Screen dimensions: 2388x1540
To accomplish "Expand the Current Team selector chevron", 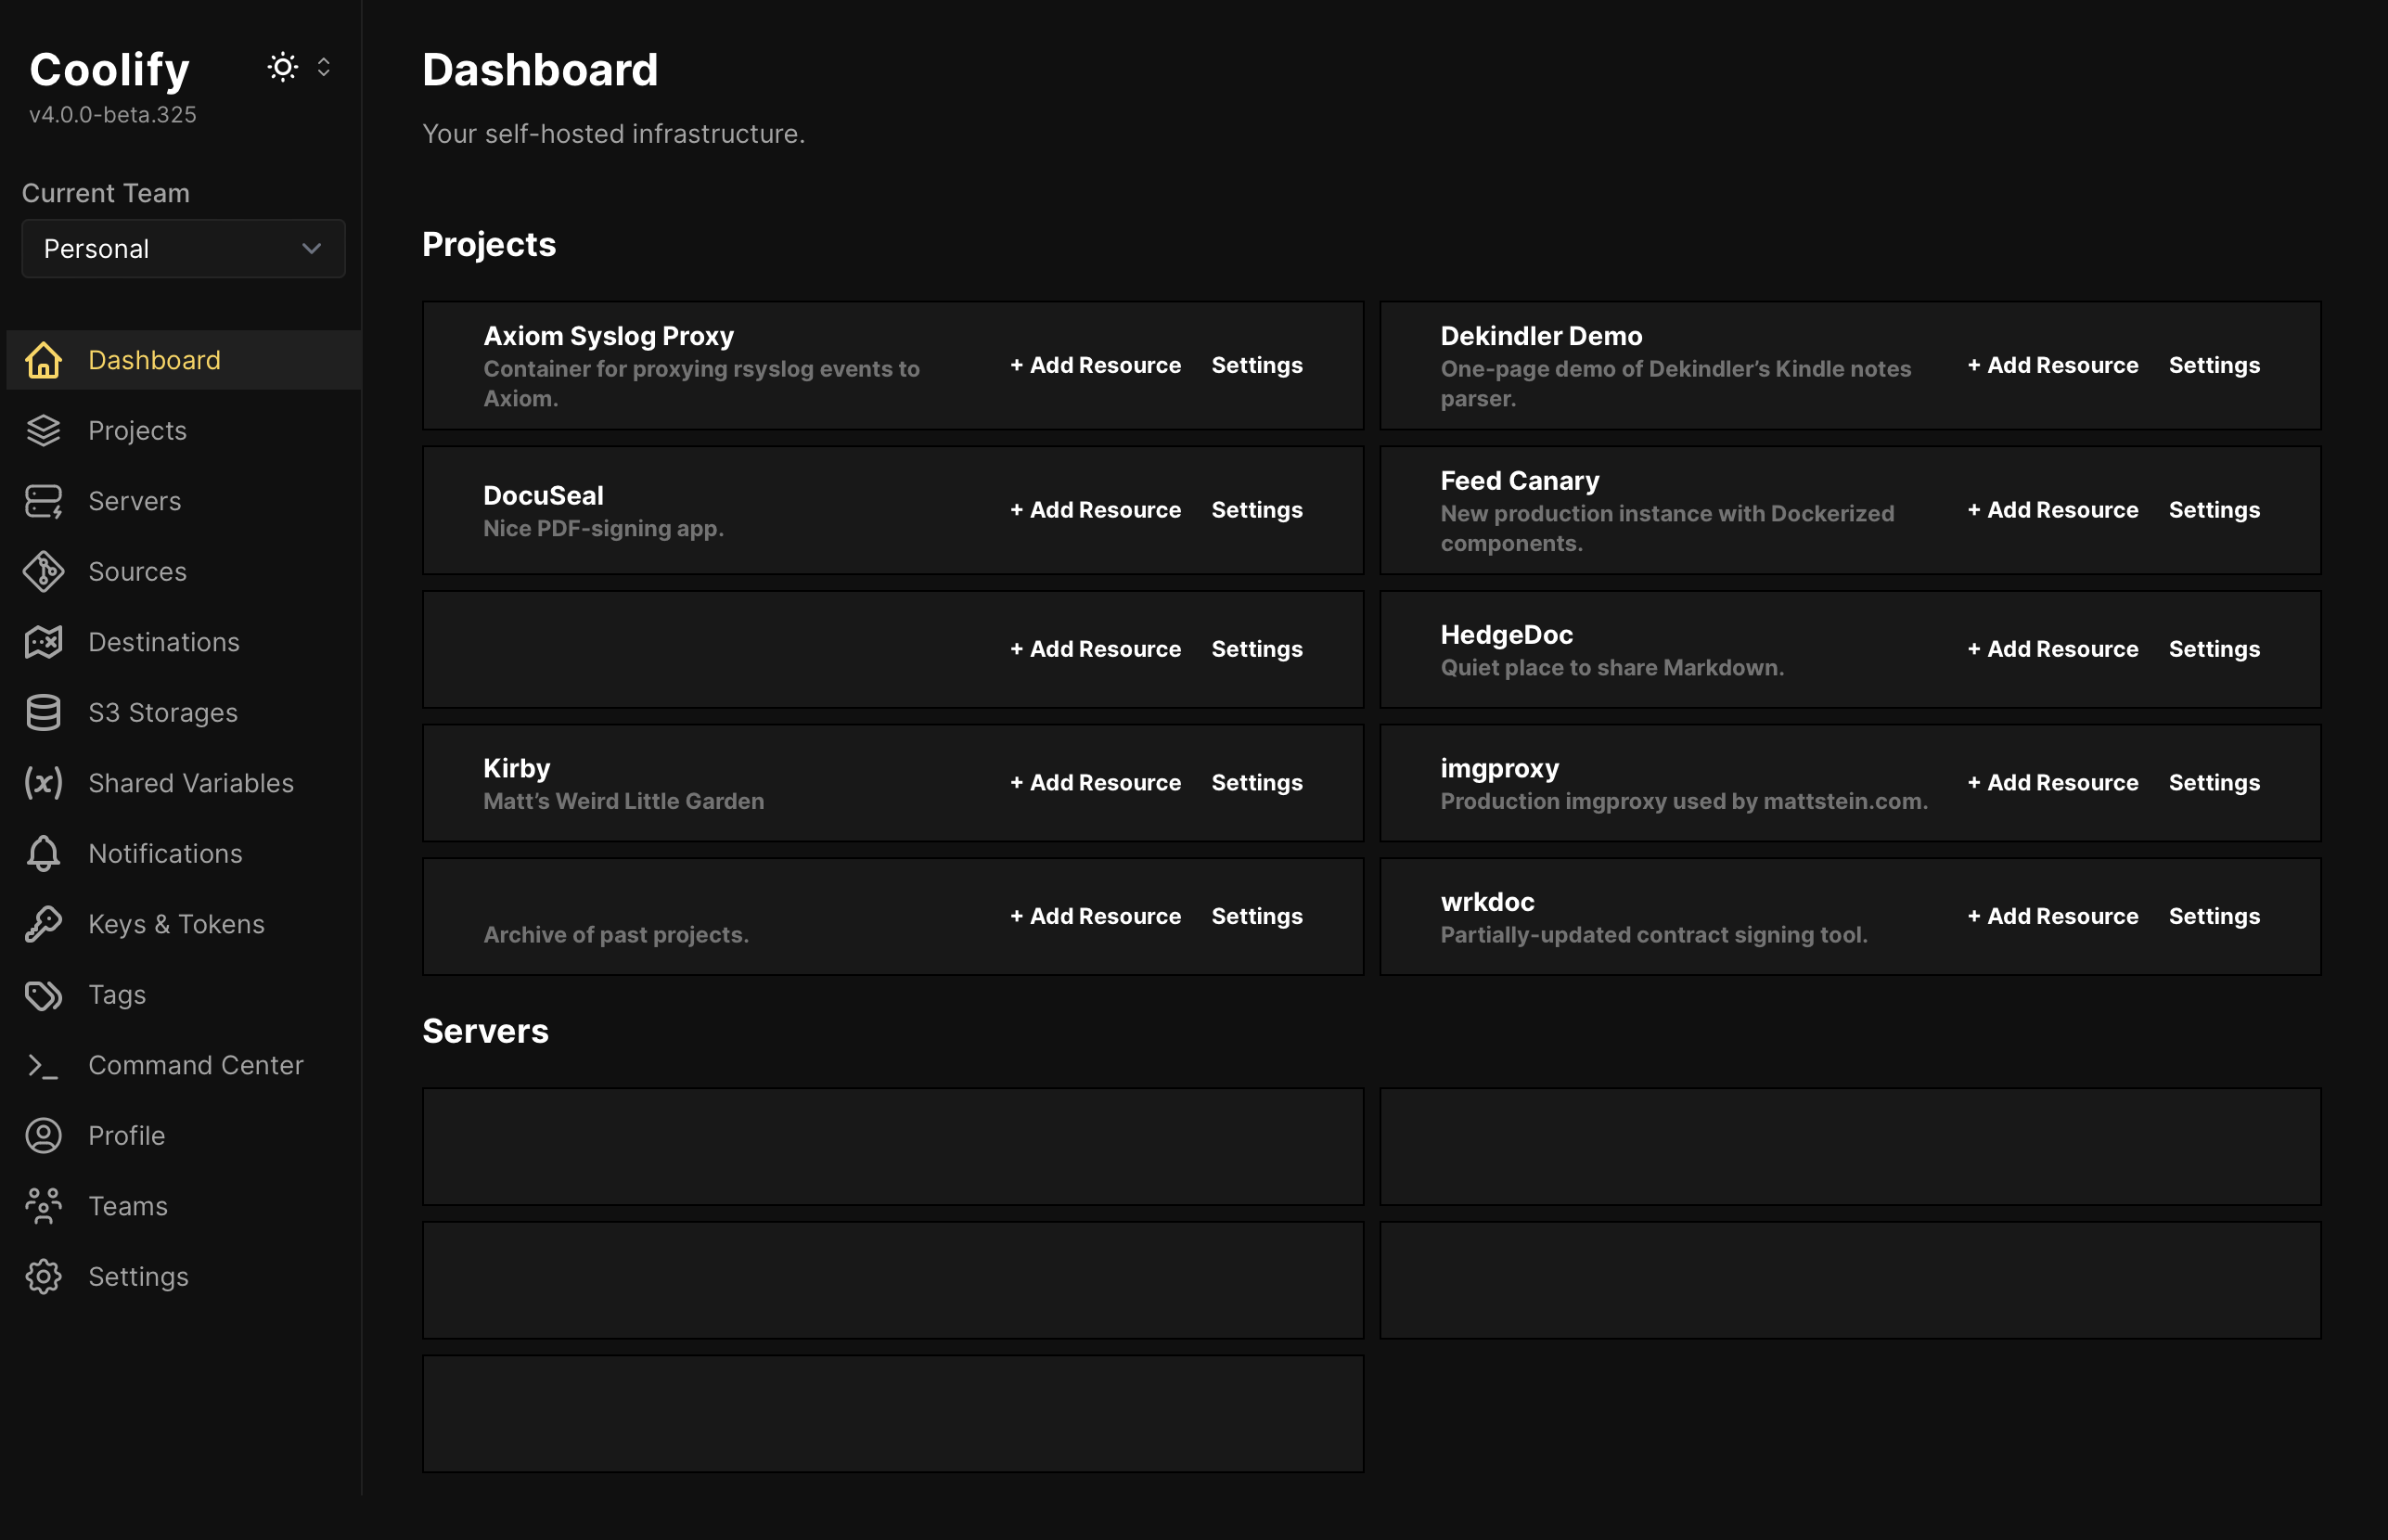I will point(310,248).
